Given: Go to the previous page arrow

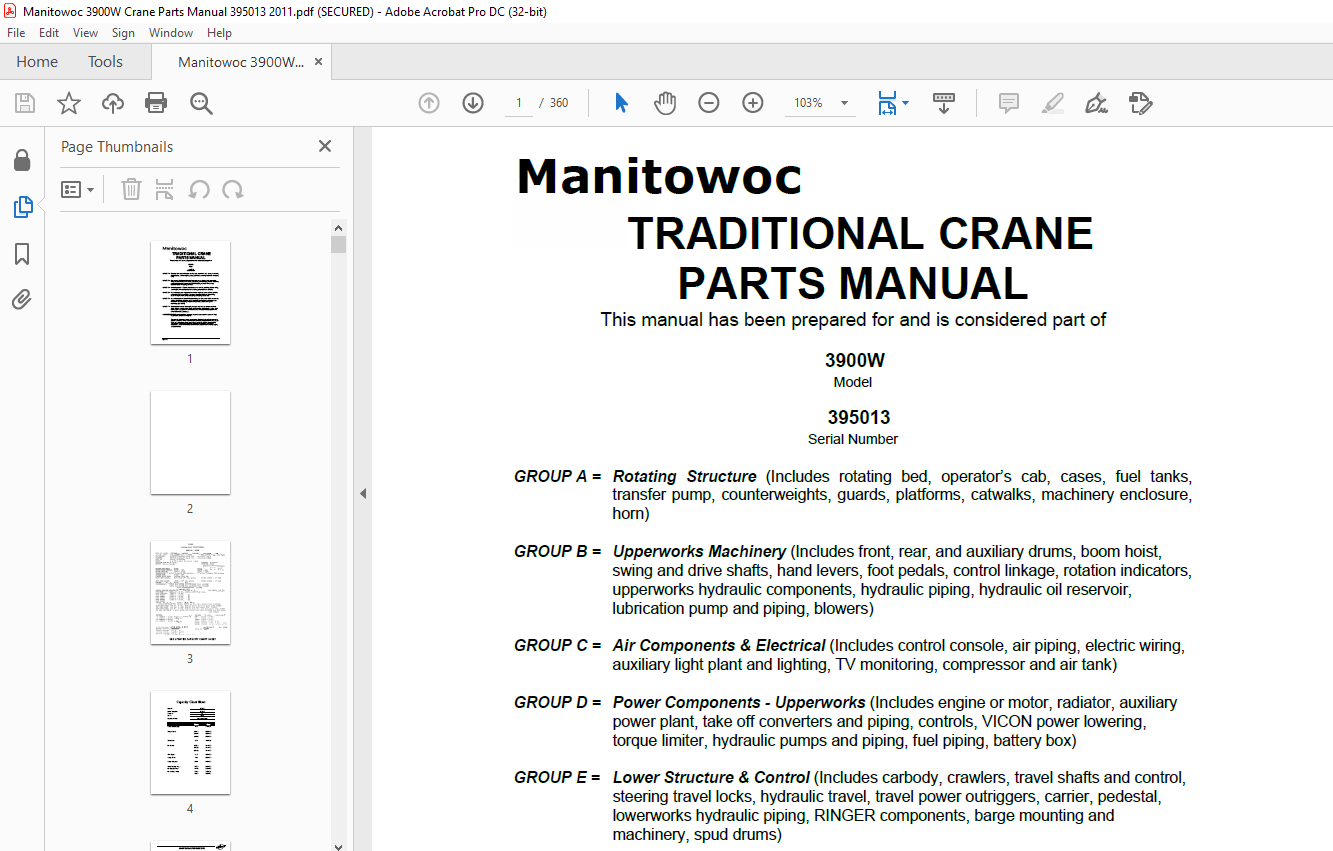Looking at the screenshot, I should click(x=429, y=103).
